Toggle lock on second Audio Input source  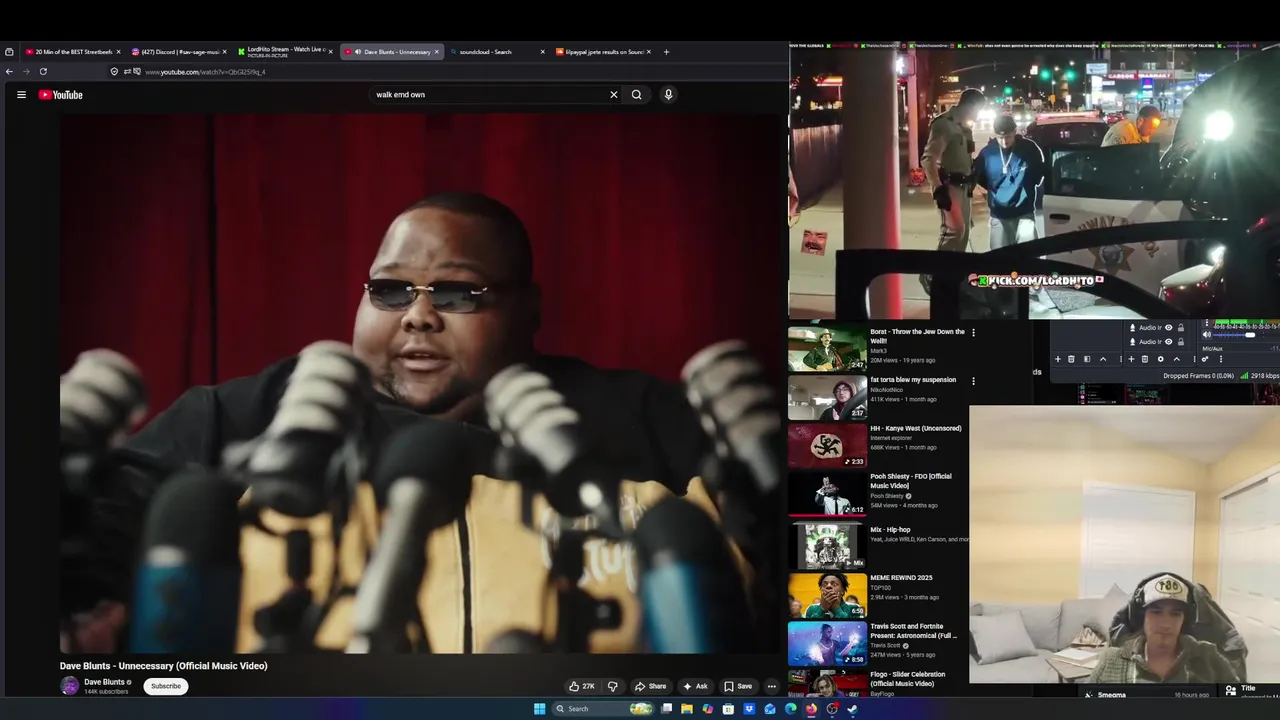pos(1181,342)
